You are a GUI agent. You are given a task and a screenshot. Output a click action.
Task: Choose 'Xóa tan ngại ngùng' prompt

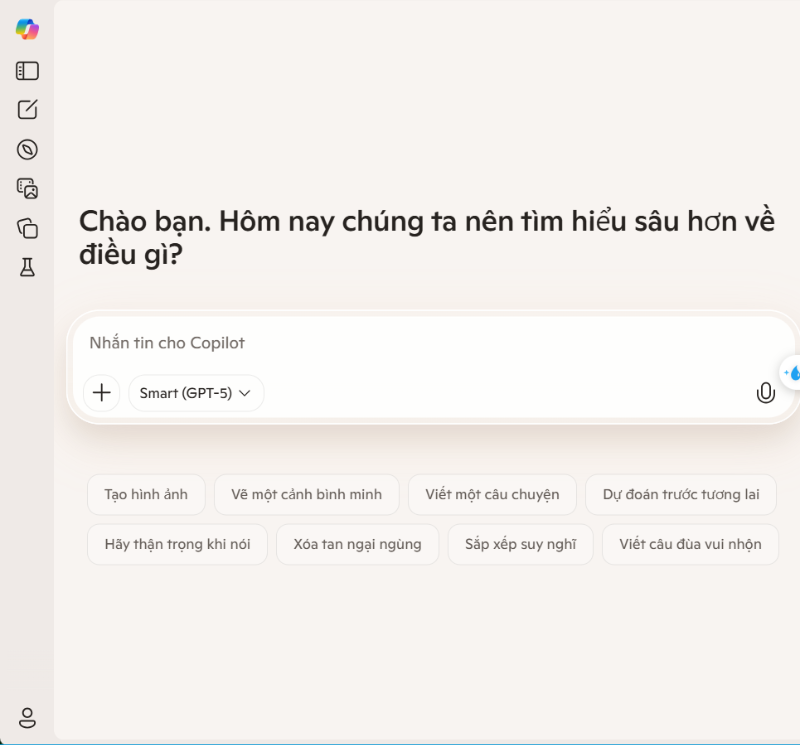pyautogui.click(x=357, y=544)
